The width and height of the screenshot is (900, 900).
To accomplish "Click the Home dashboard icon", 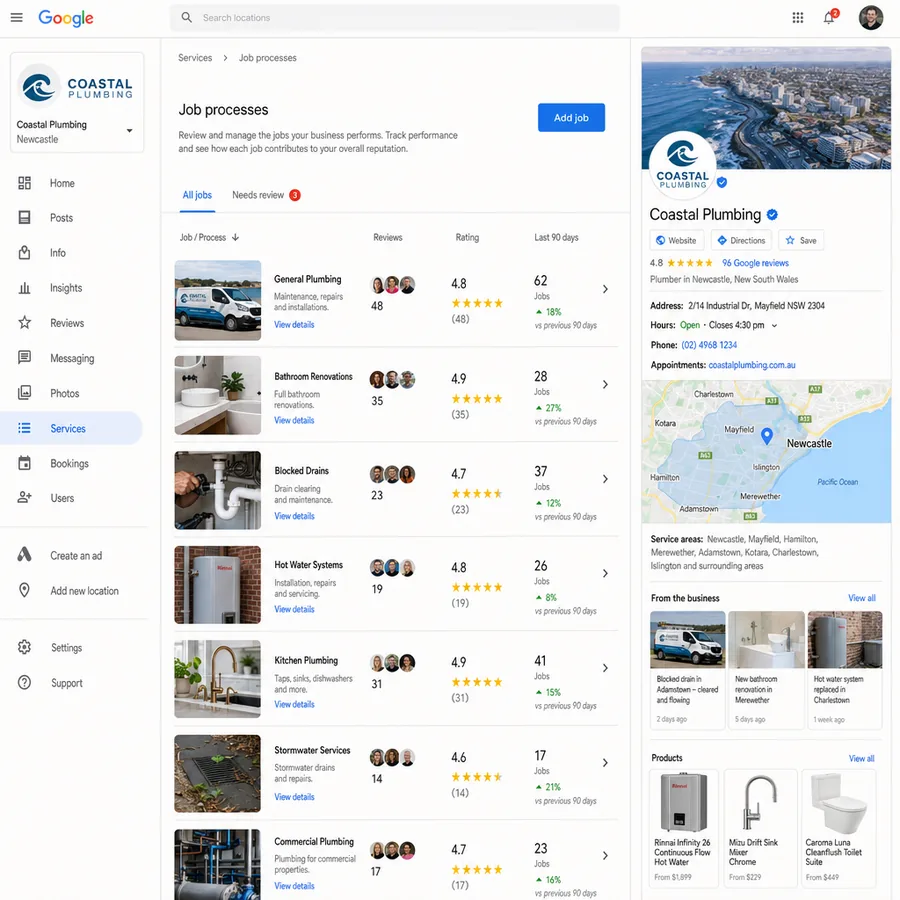I will point(24,183).
